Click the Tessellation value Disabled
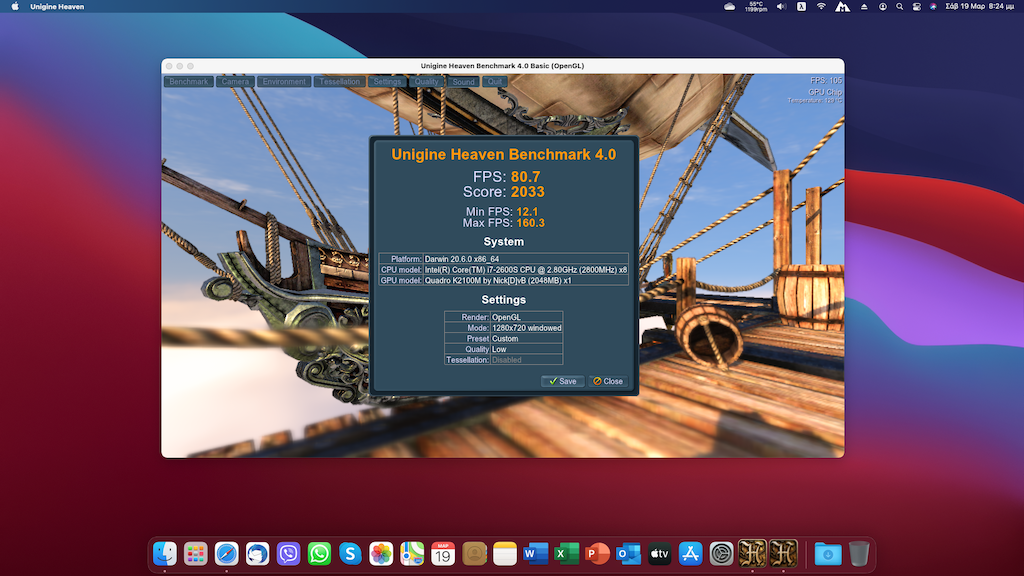Screen dimensions: 1024x576 tap(526, 360)
